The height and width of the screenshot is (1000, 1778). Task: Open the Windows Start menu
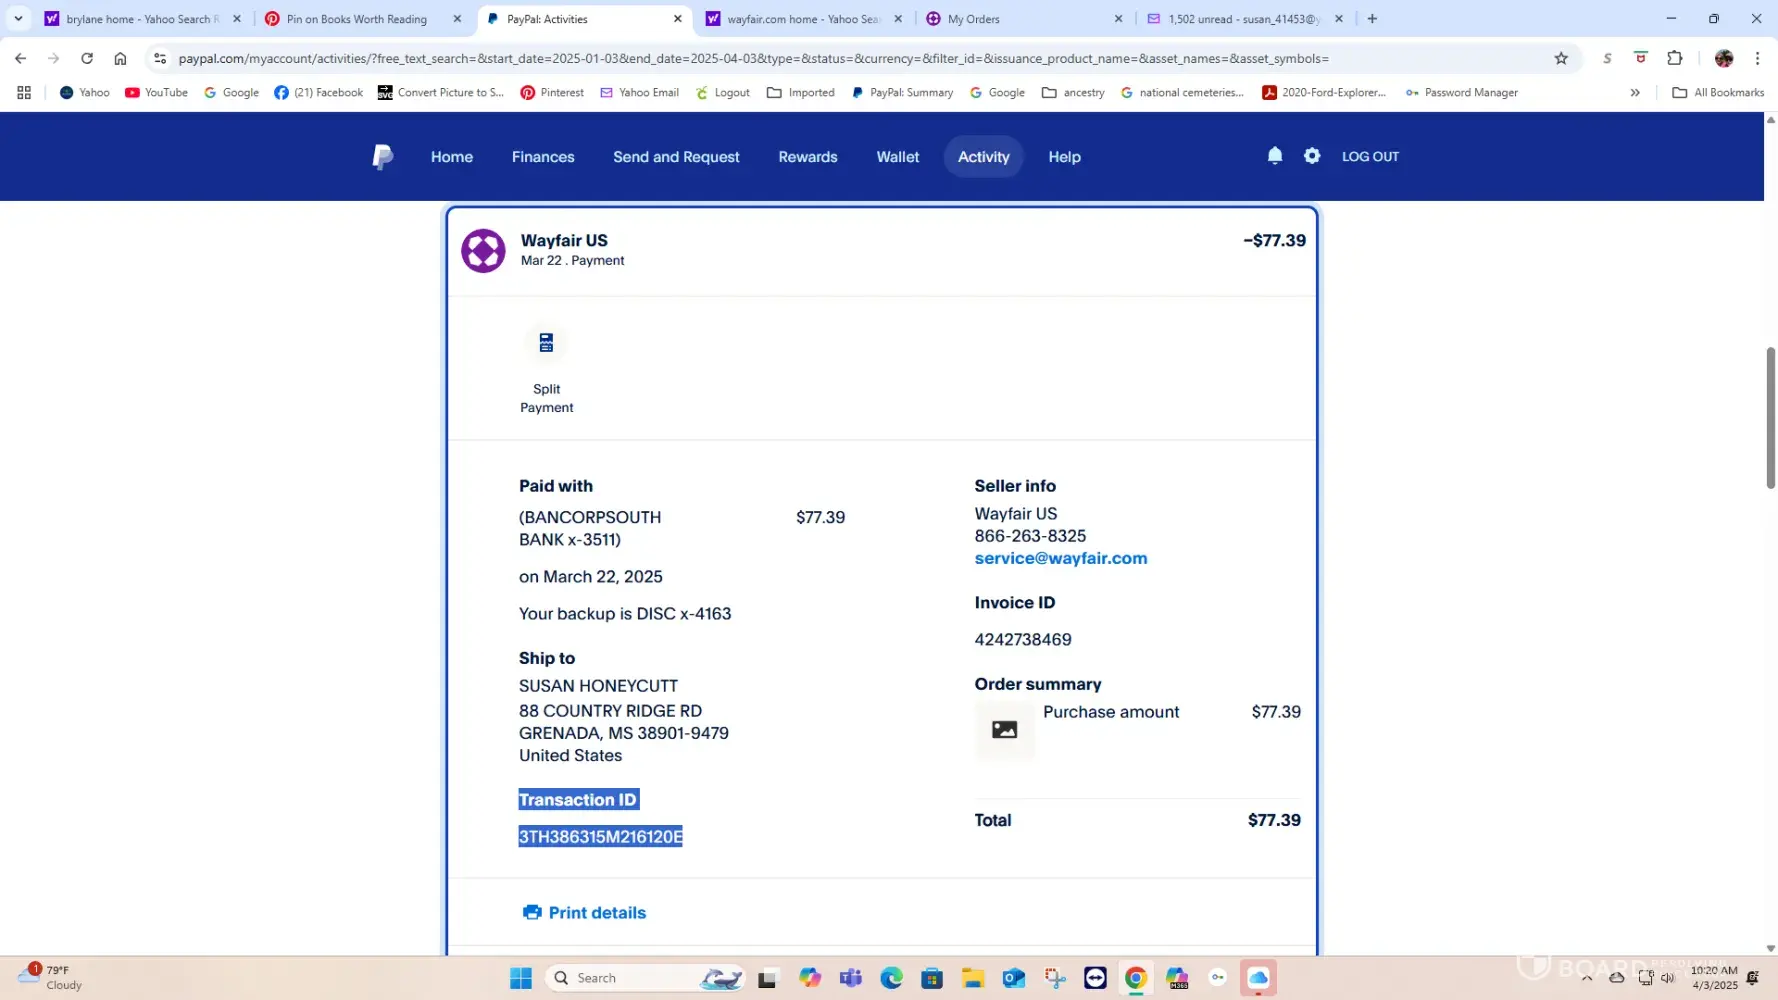coord(521,978)
